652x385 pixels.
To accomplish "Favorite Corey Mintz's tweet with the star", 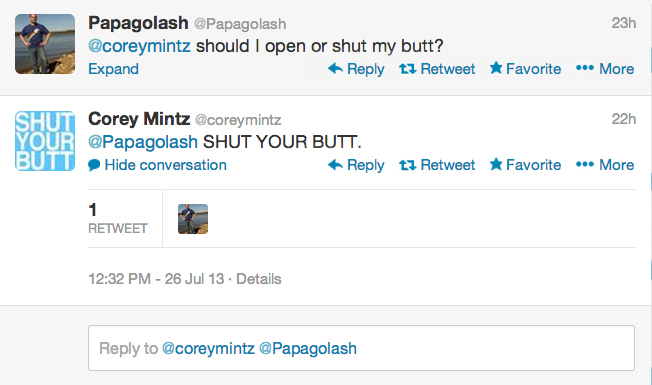I will click(496, 164).
